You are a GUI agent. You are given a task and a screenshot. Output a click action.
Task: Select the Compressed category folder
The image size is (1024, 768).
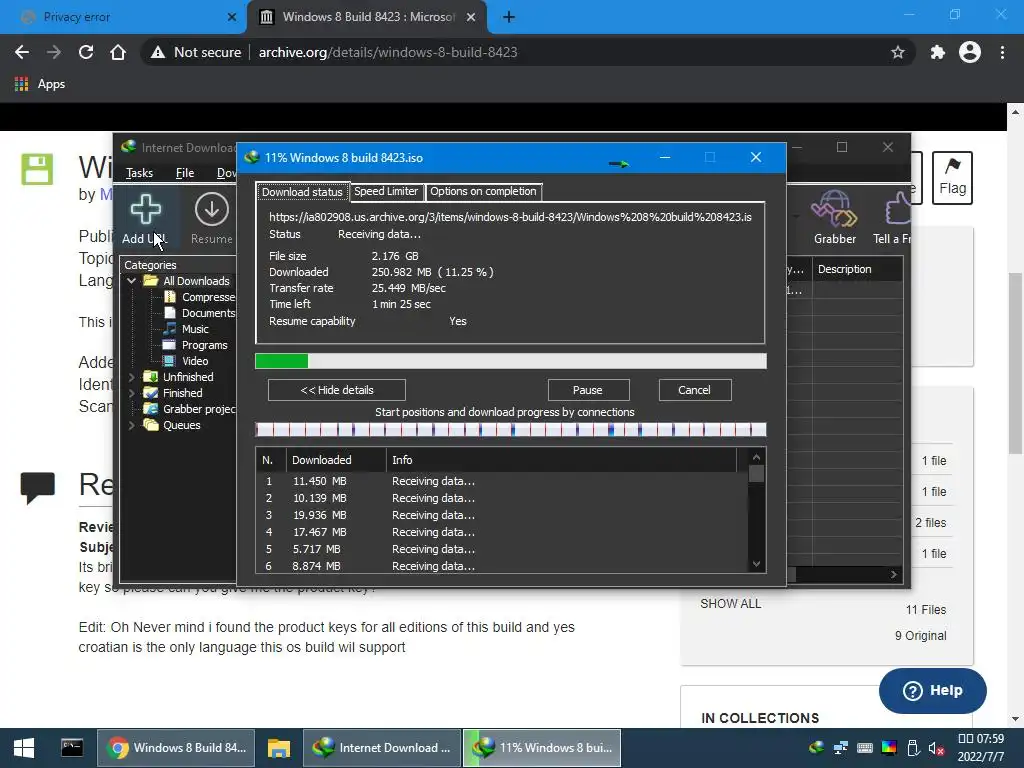pos(201,297)
